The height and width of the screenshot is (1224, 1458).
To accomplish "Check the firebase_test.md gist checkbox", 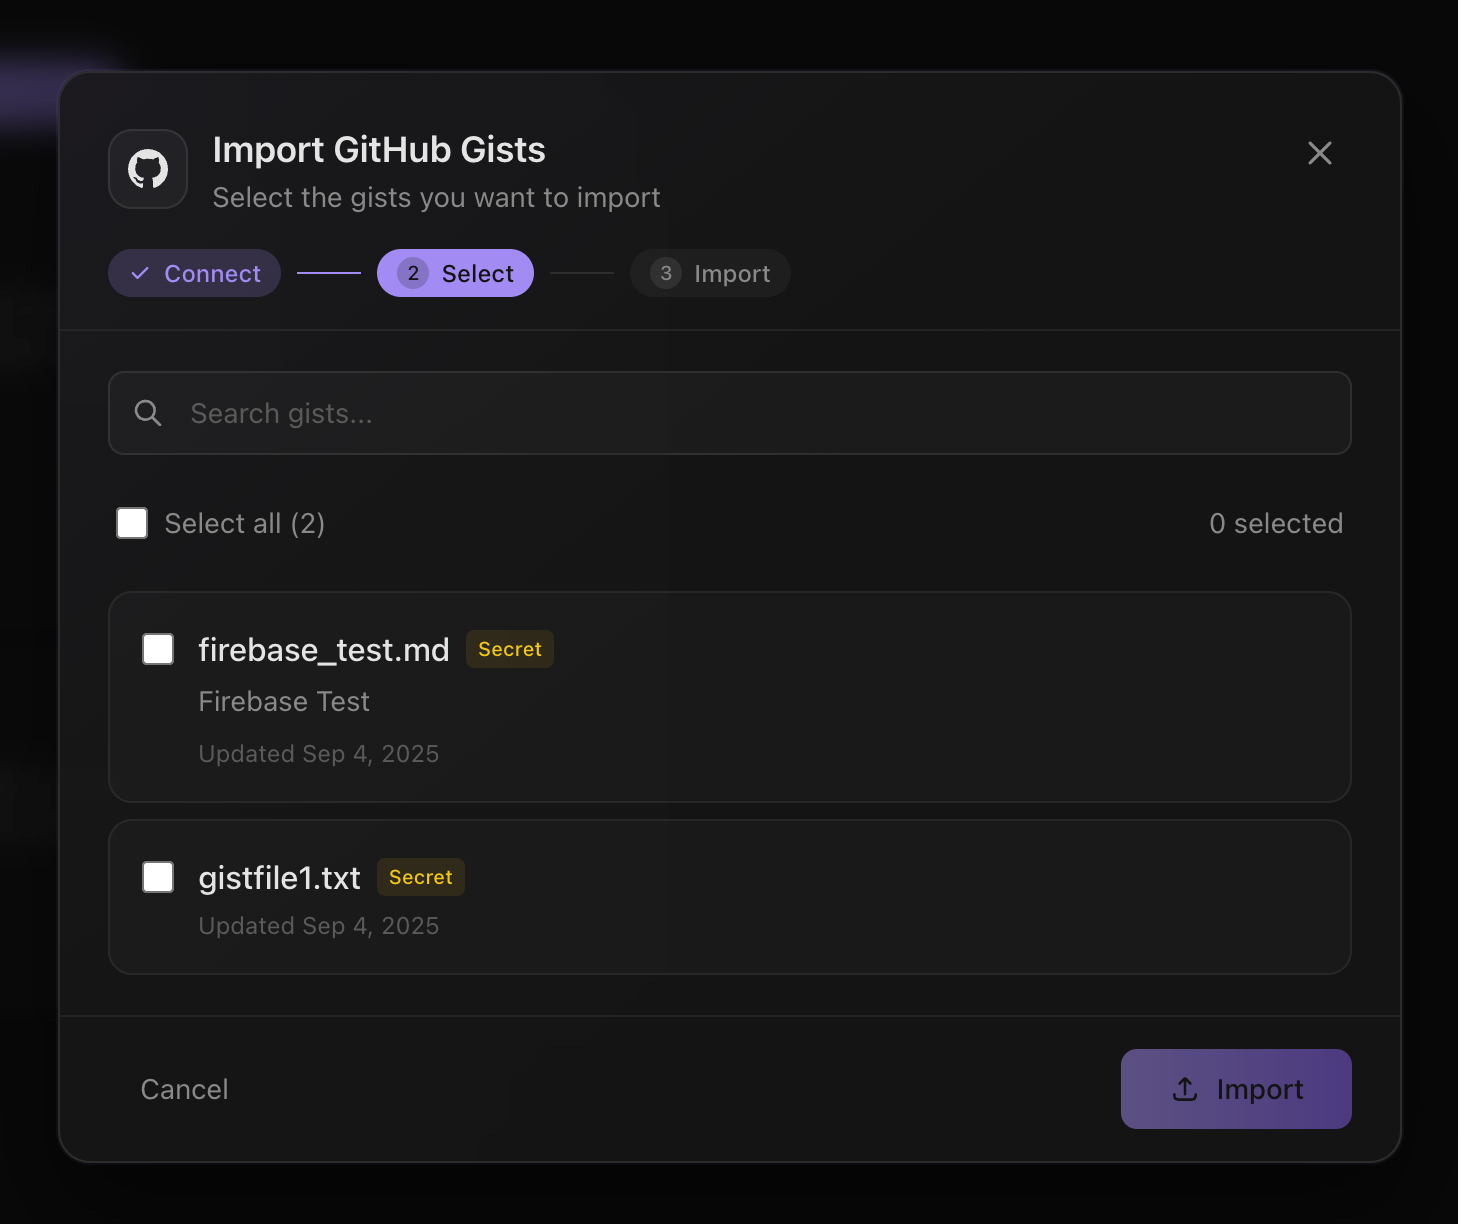I will 157,649.
